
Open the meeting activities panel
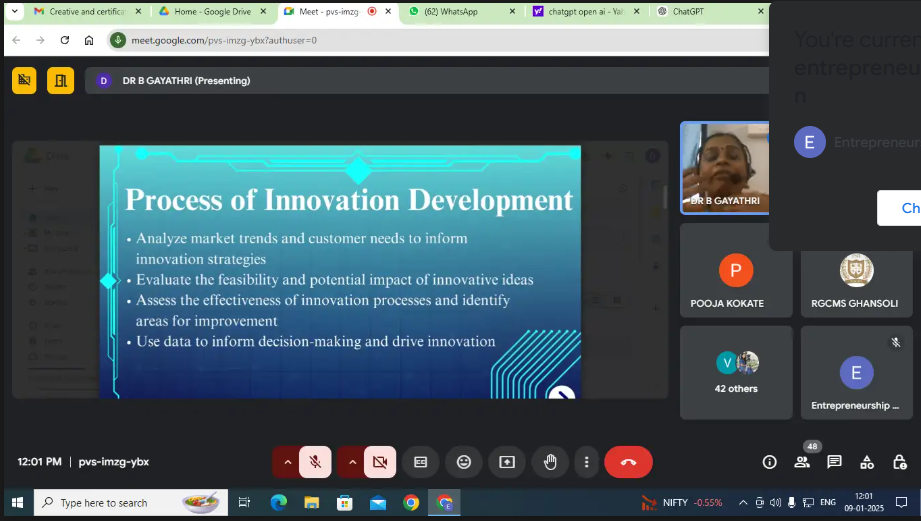[867, 462]
